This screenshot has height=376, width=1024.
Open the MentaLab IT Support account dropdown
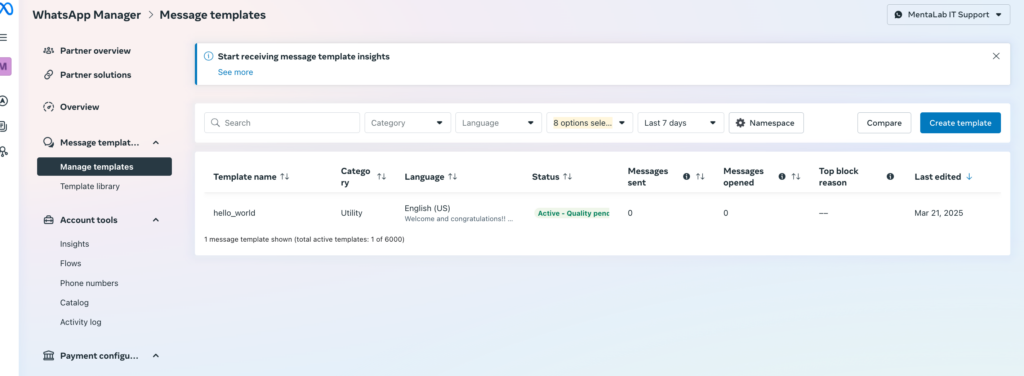tap(948, 14)
